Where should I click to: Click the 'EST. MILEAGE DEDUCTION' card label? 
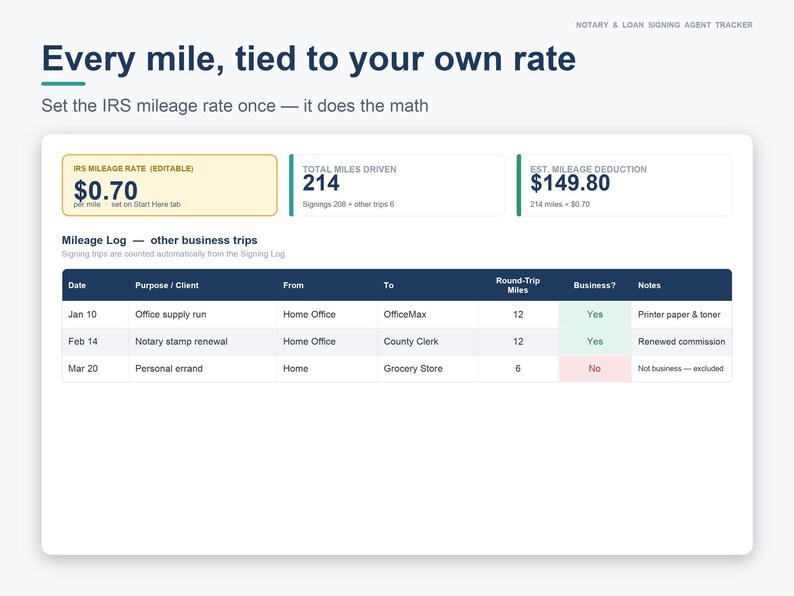(x=588, y=169)
